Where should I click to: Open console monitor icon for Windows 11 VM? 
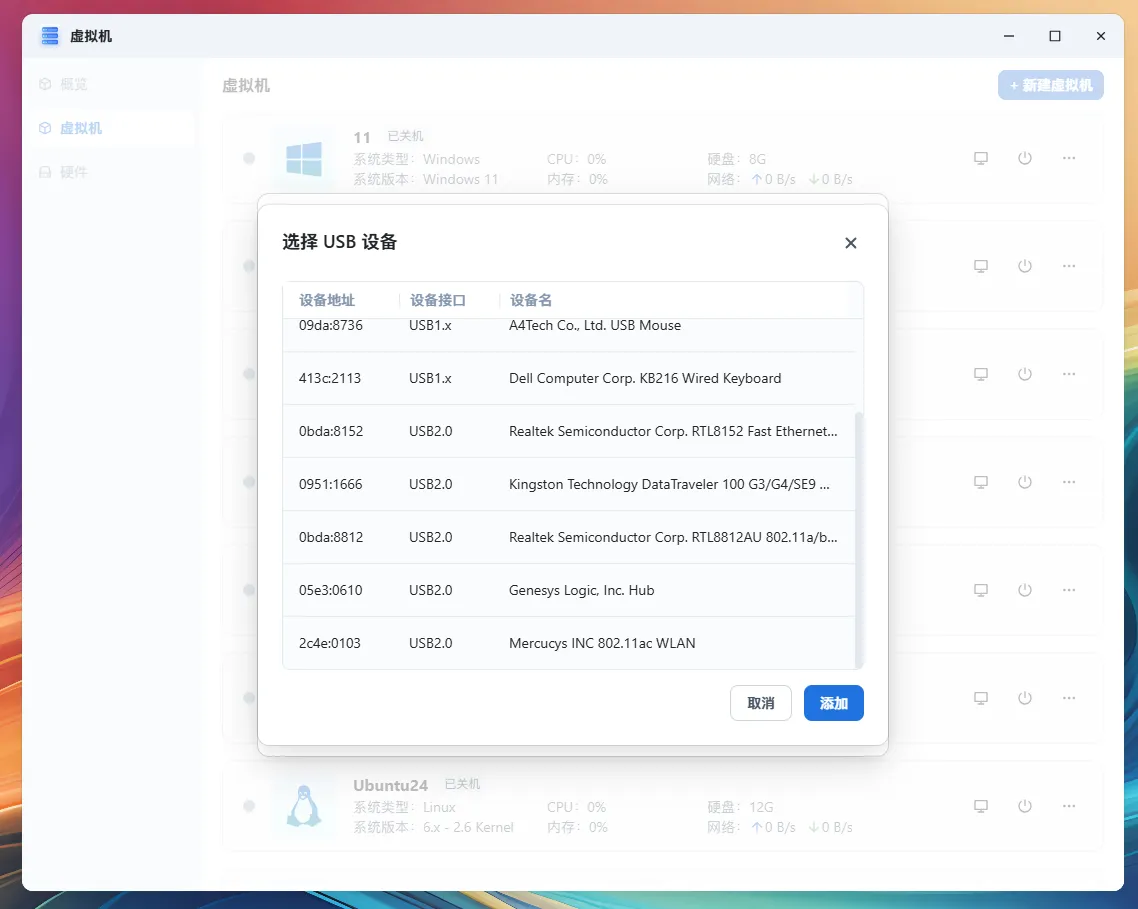(x=981, y=158)
